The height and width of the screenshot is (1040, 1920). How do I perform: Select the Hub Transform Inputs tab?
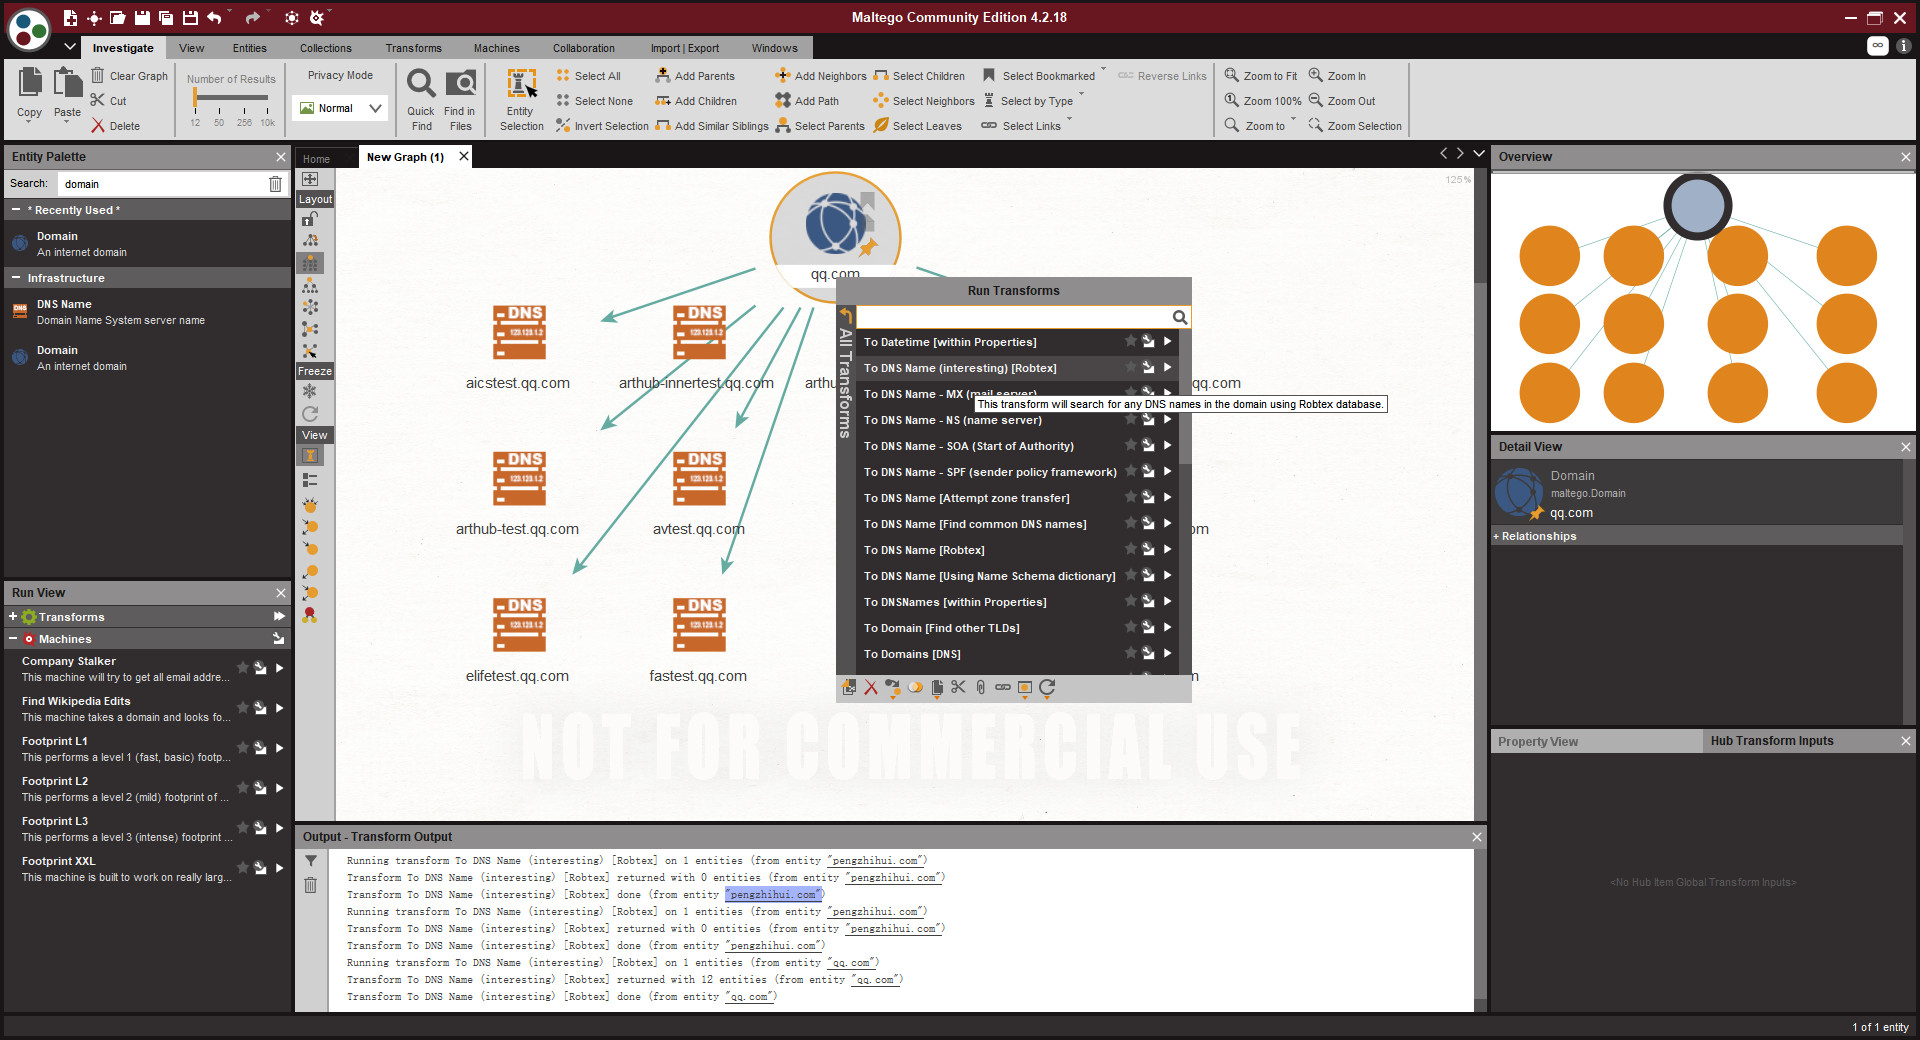click(x=1772, y=741)
